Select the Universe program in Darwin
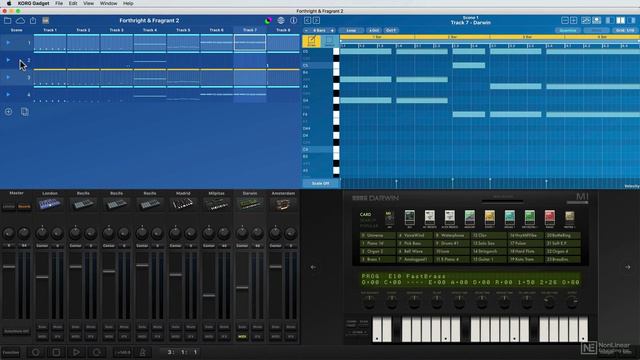Viewport: 640px width, 360px height. (377, 236)
